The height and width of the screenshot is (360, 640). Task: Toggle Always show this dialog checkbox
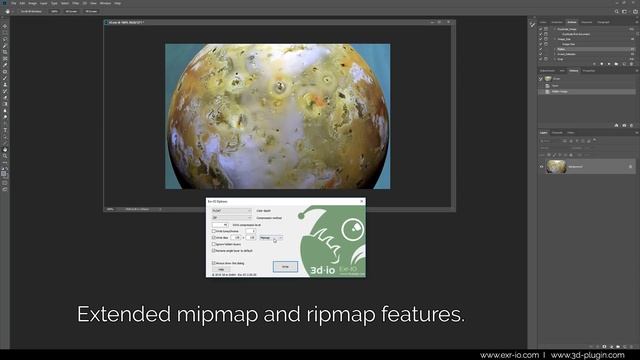(213, 263)
